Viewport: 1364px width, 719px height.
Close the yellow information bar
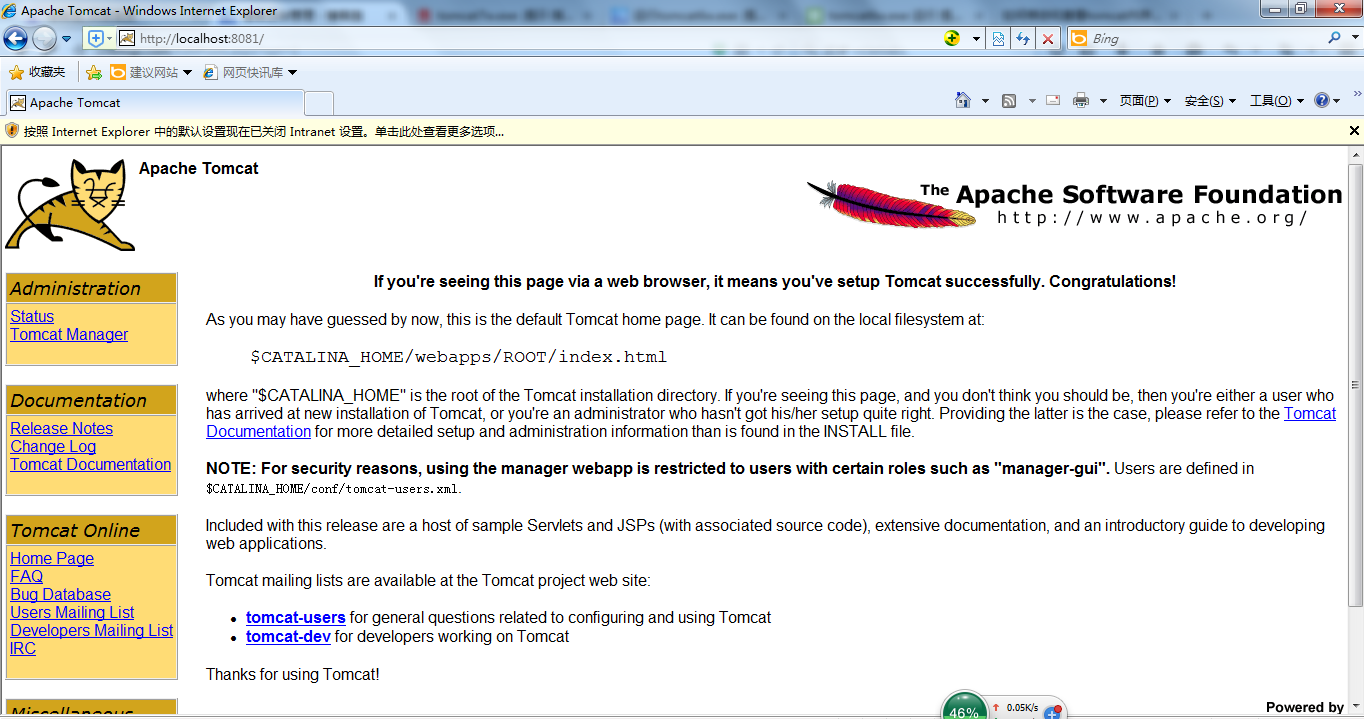[x=1354, y=131]
